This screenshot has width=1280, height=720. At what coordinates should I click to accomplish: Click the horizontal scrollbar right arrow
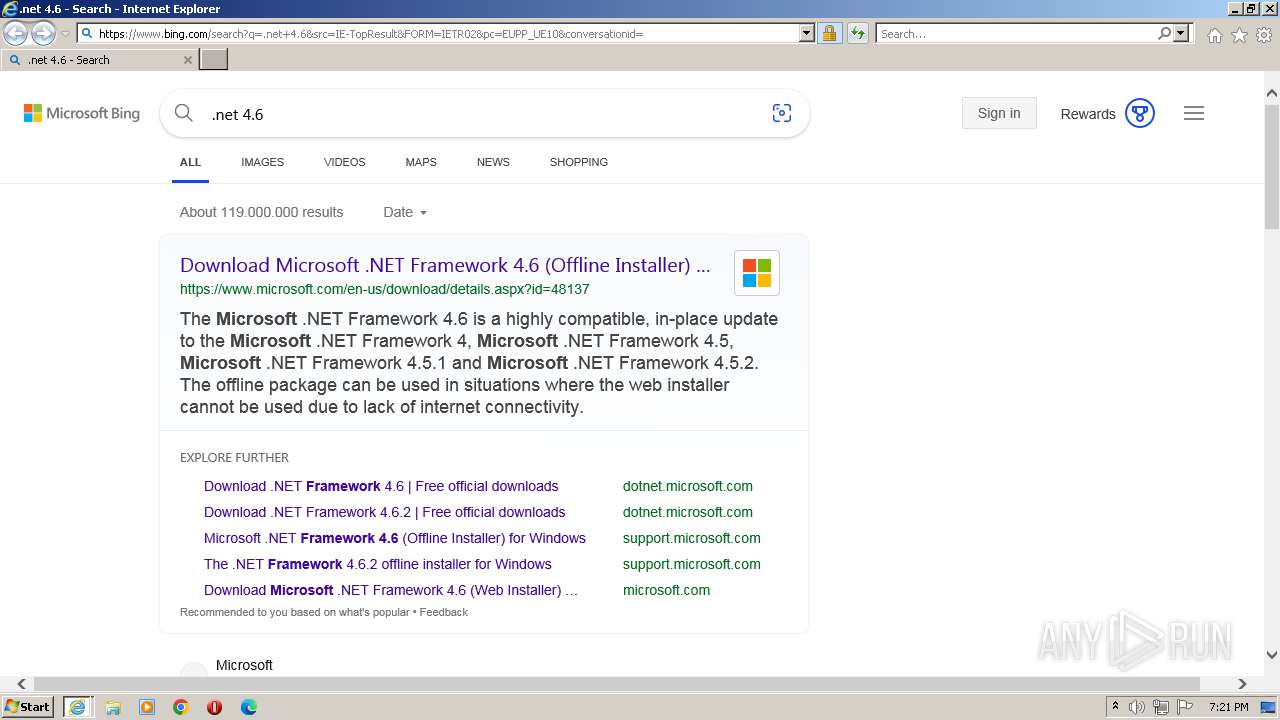pos(1242,684)
